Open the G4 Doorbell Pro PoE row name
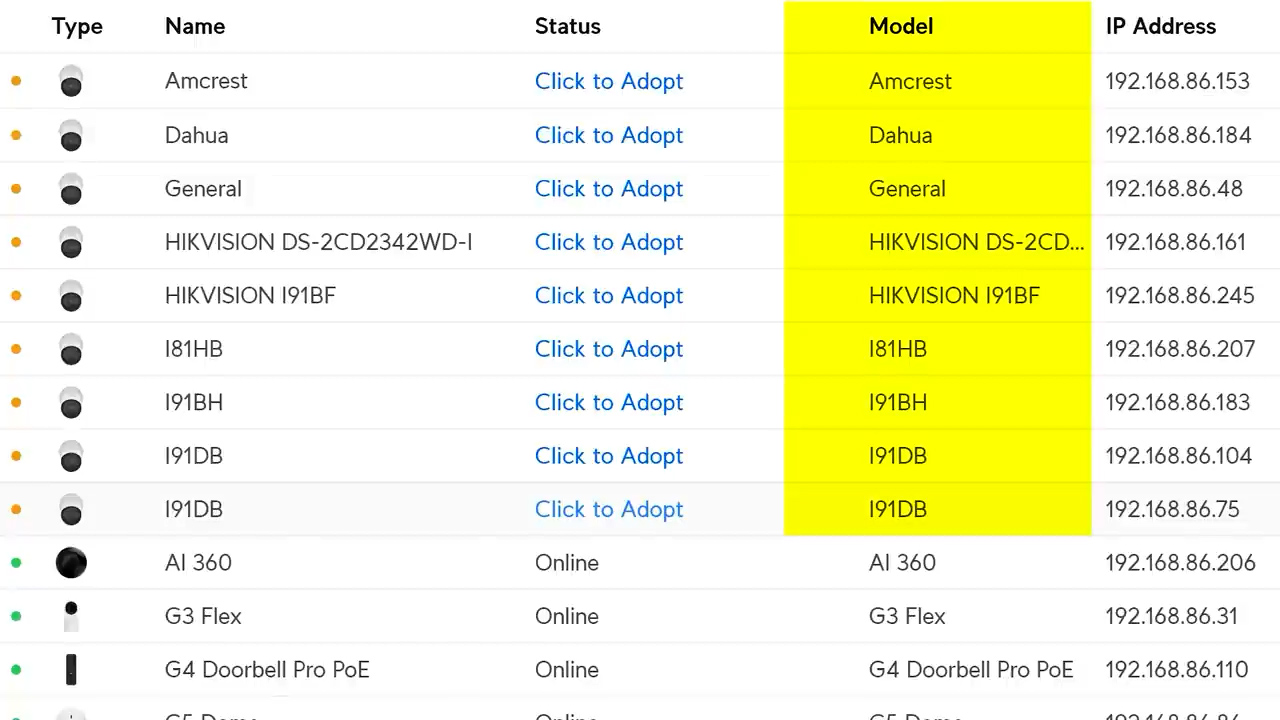The height and width of the screenshot is (720, 1280). 267,670
